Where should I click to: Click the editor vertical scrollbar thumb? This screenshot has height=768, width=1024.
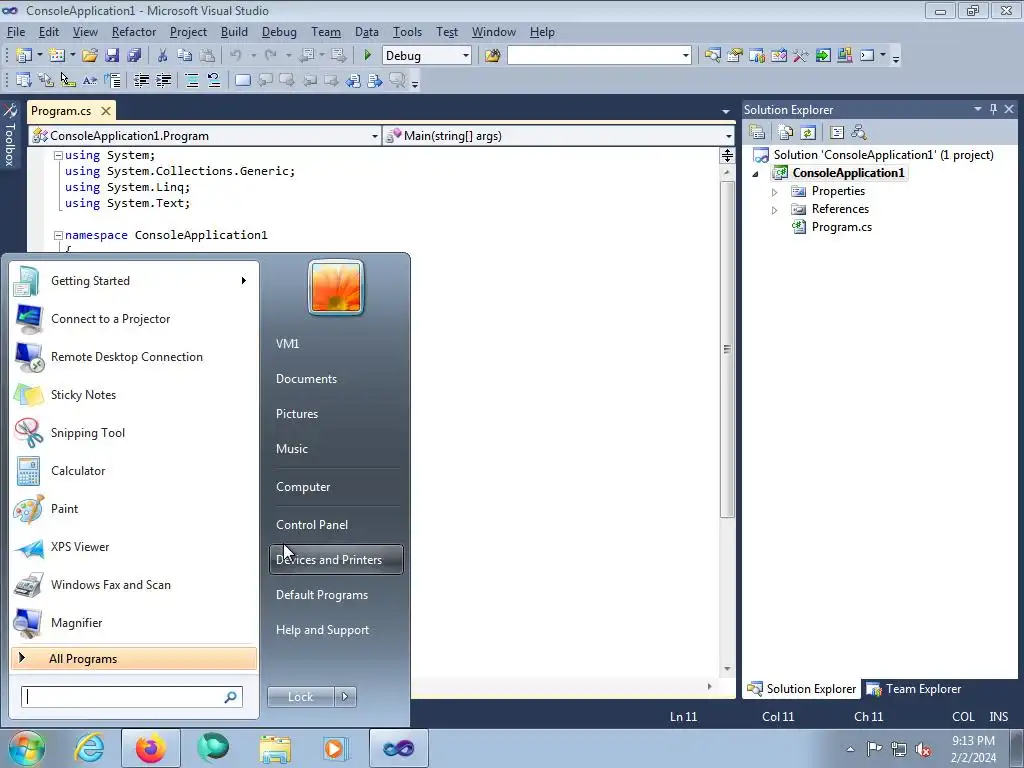pos(727,349)
